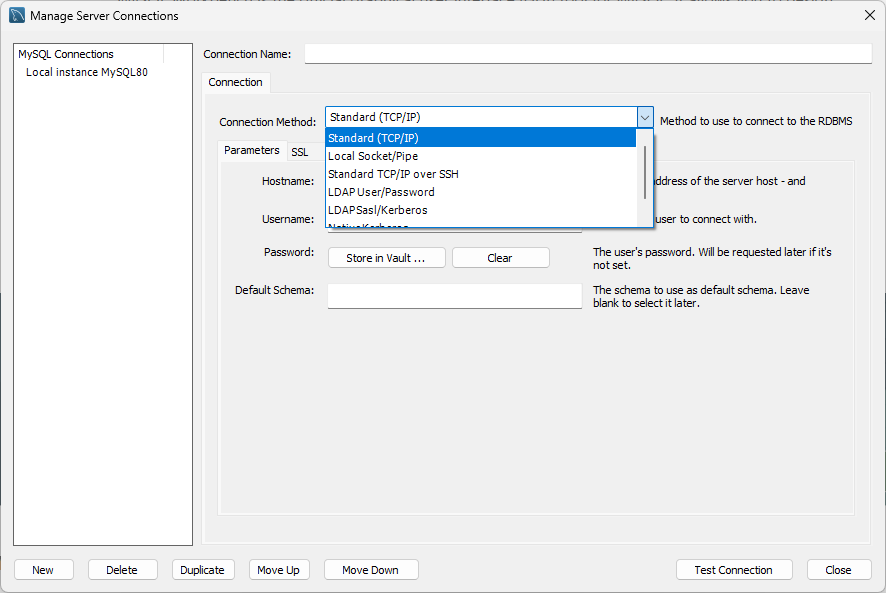Move connection down in list
886x593 pixels.
371,570
